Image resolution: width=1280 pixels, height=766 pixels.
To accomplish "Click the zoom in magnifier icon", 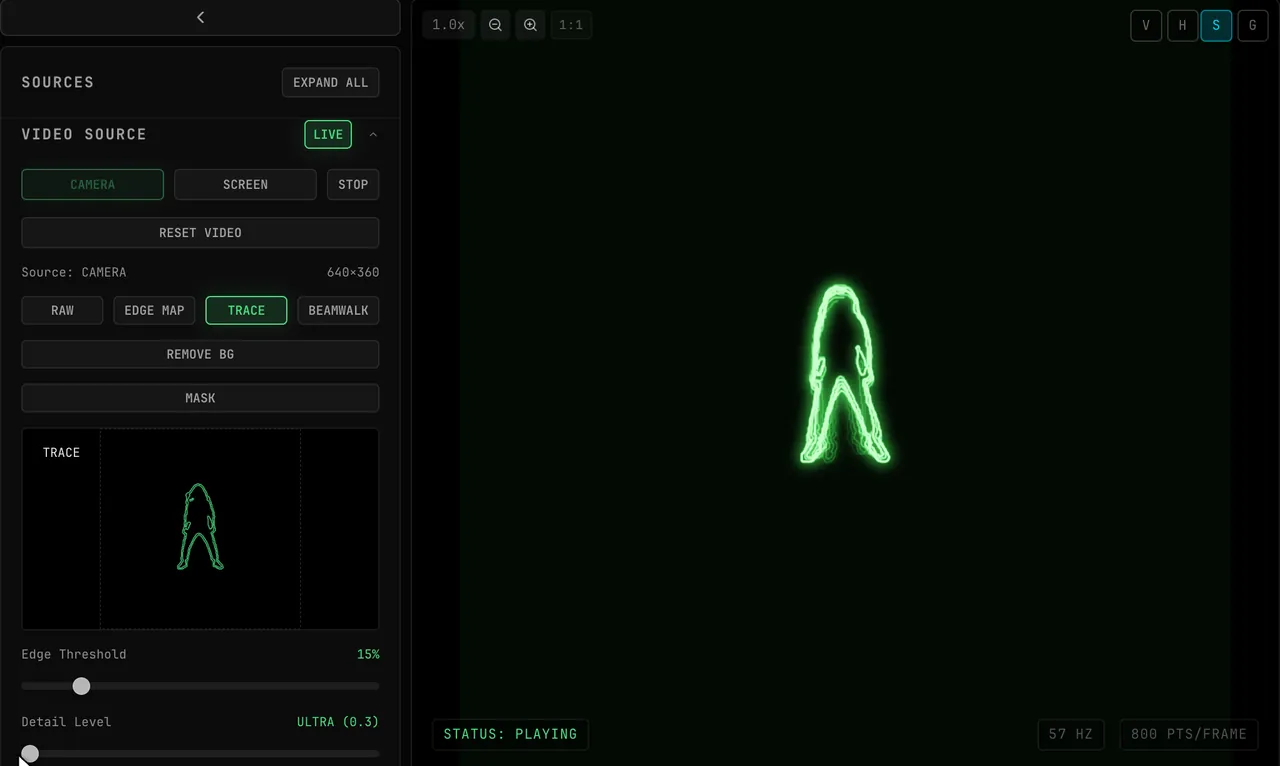I will click(x=530, y=25).
